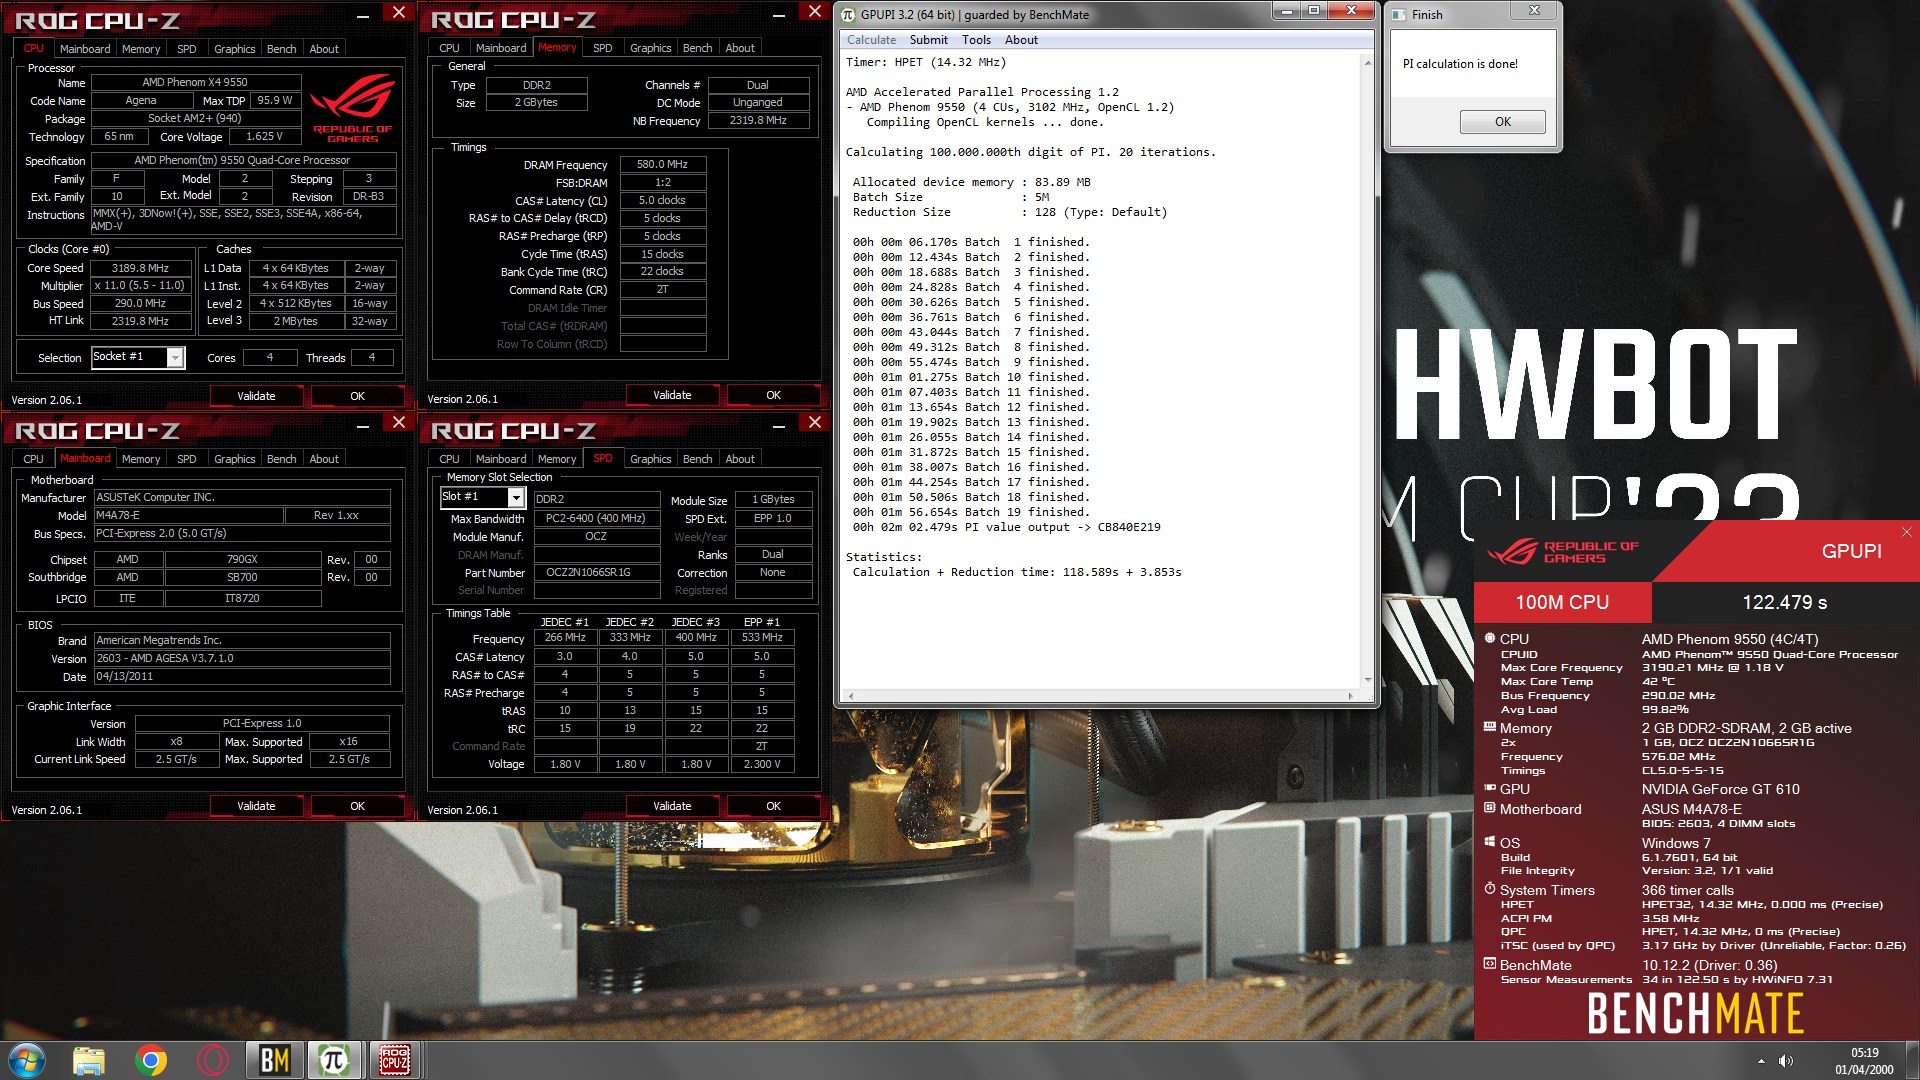Screen dimensions: 1920x1080
Task: Click the BIOS Version 2603 field
Action: tap(242, 659)
